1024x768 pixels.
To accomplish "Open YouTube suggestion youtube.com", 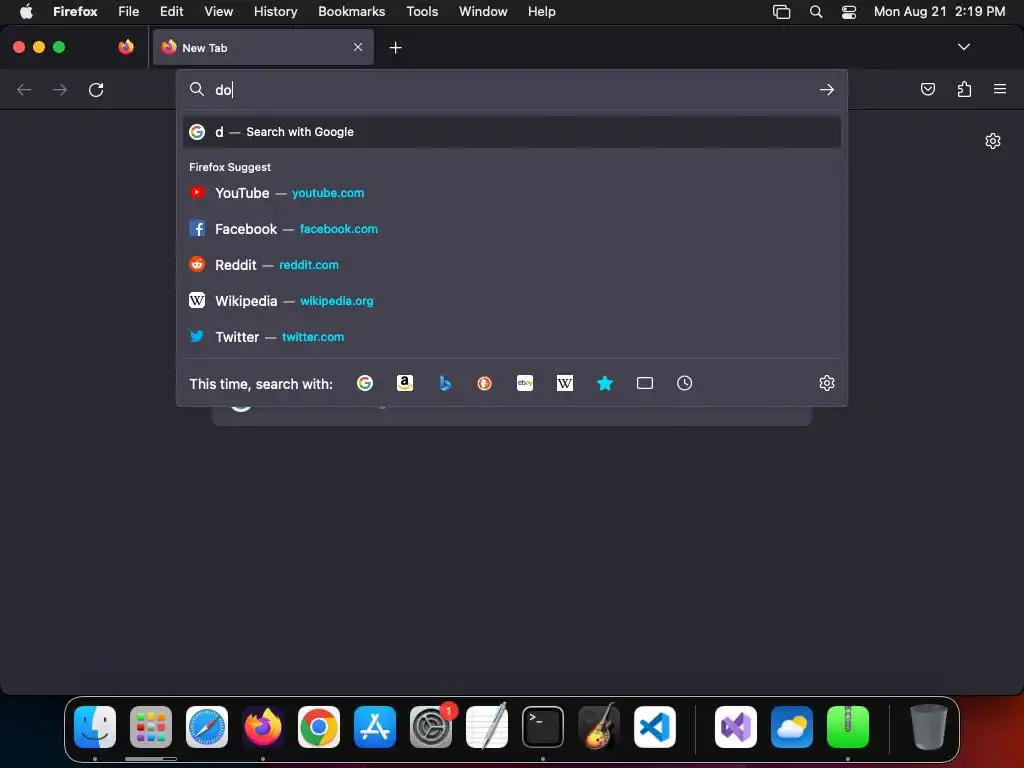I will [x=512, y=193].
